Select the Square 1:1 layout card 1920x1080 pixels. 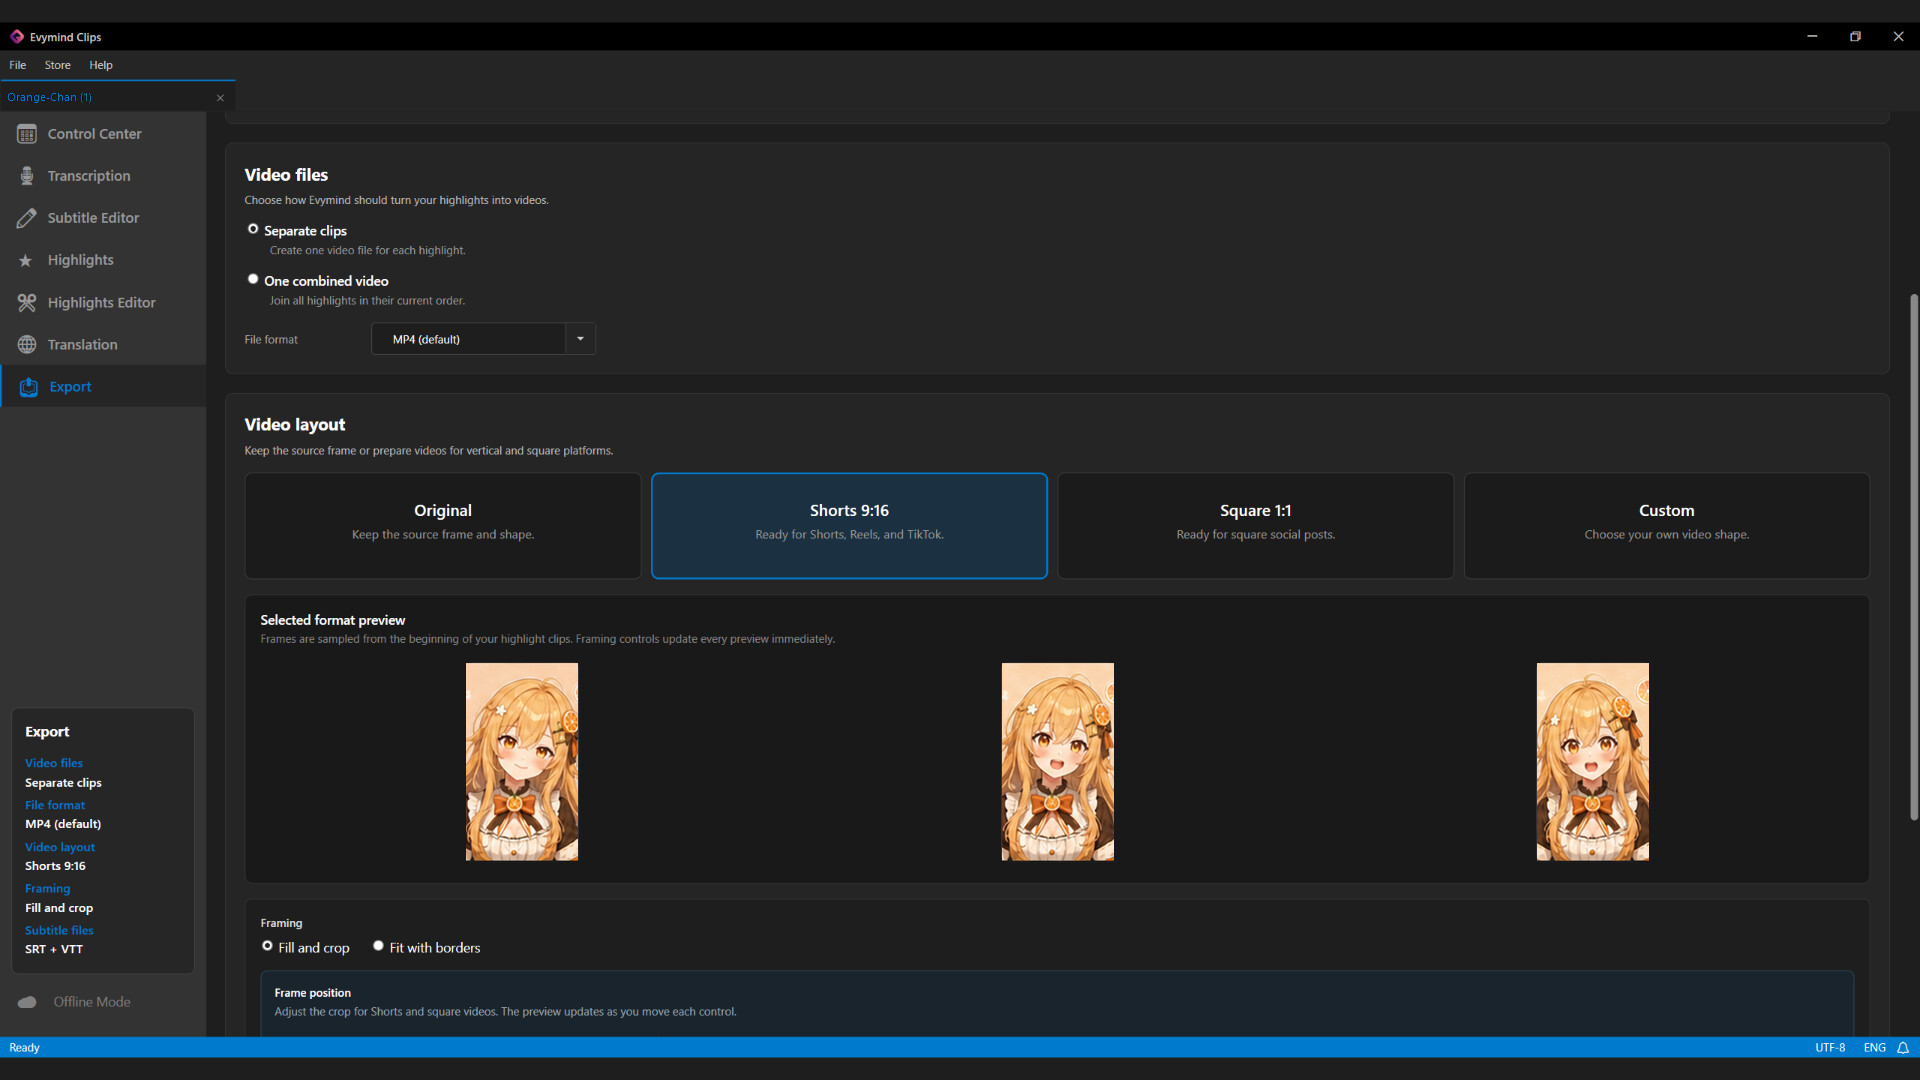tap(1255, 526)
